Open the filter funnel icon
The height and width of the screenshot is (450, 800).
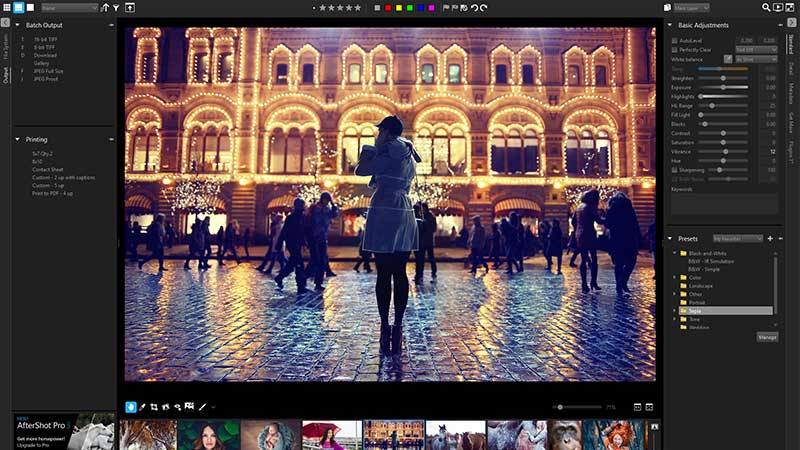point(116,8)
